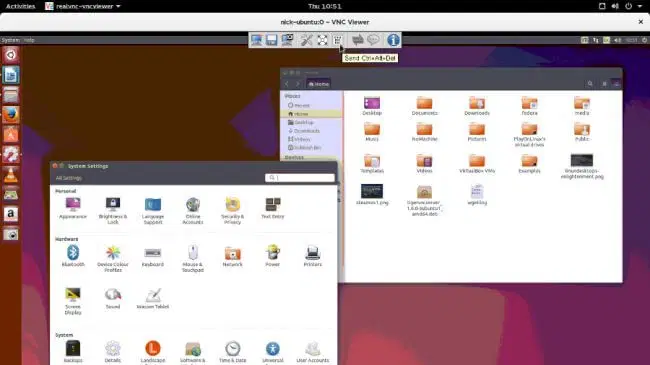The height and width of the screenshot is (365, 650).
Task: Select Home in Files sidebar
Action: 312,114
